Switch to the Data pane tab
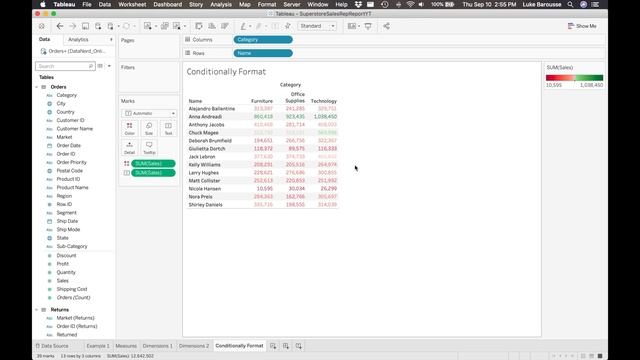 click(44, 40)
